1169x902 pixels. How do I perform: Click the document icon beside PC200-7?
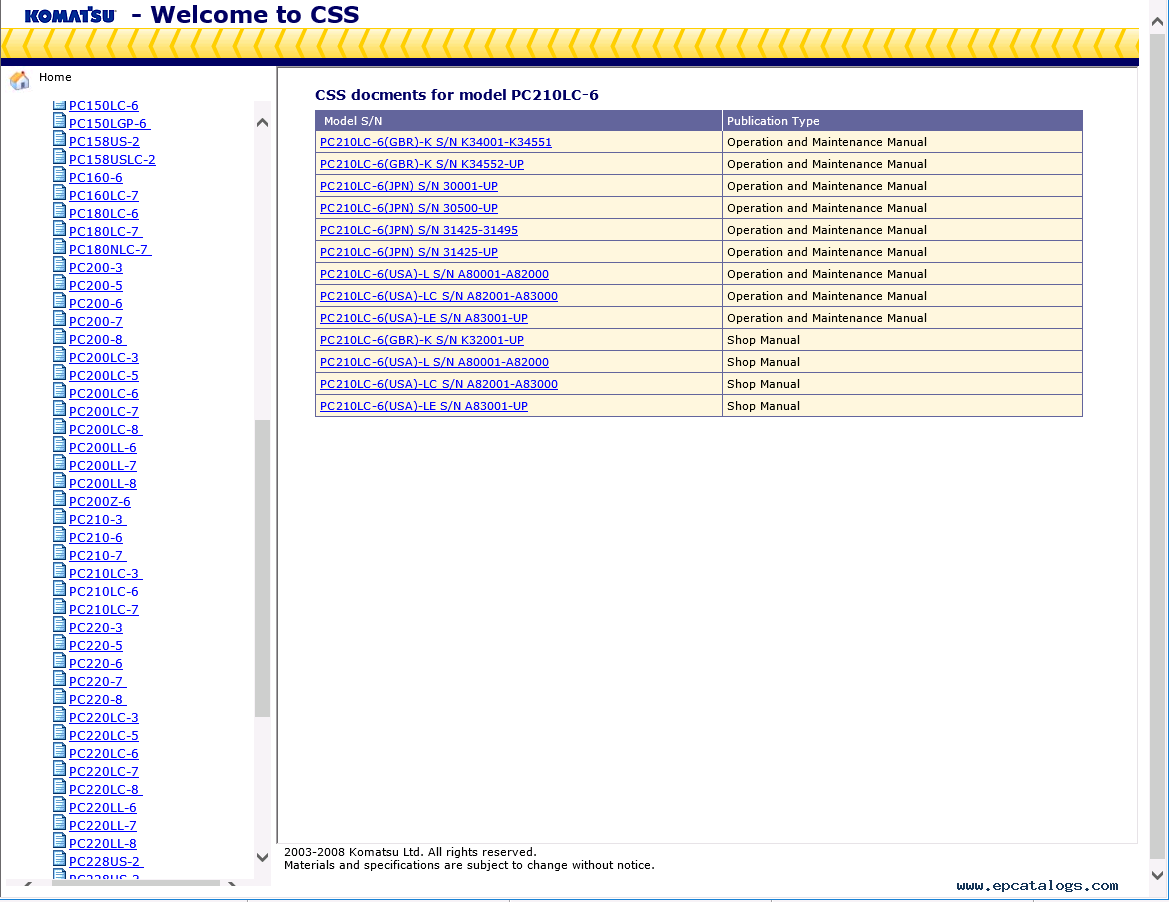point(60,318)
